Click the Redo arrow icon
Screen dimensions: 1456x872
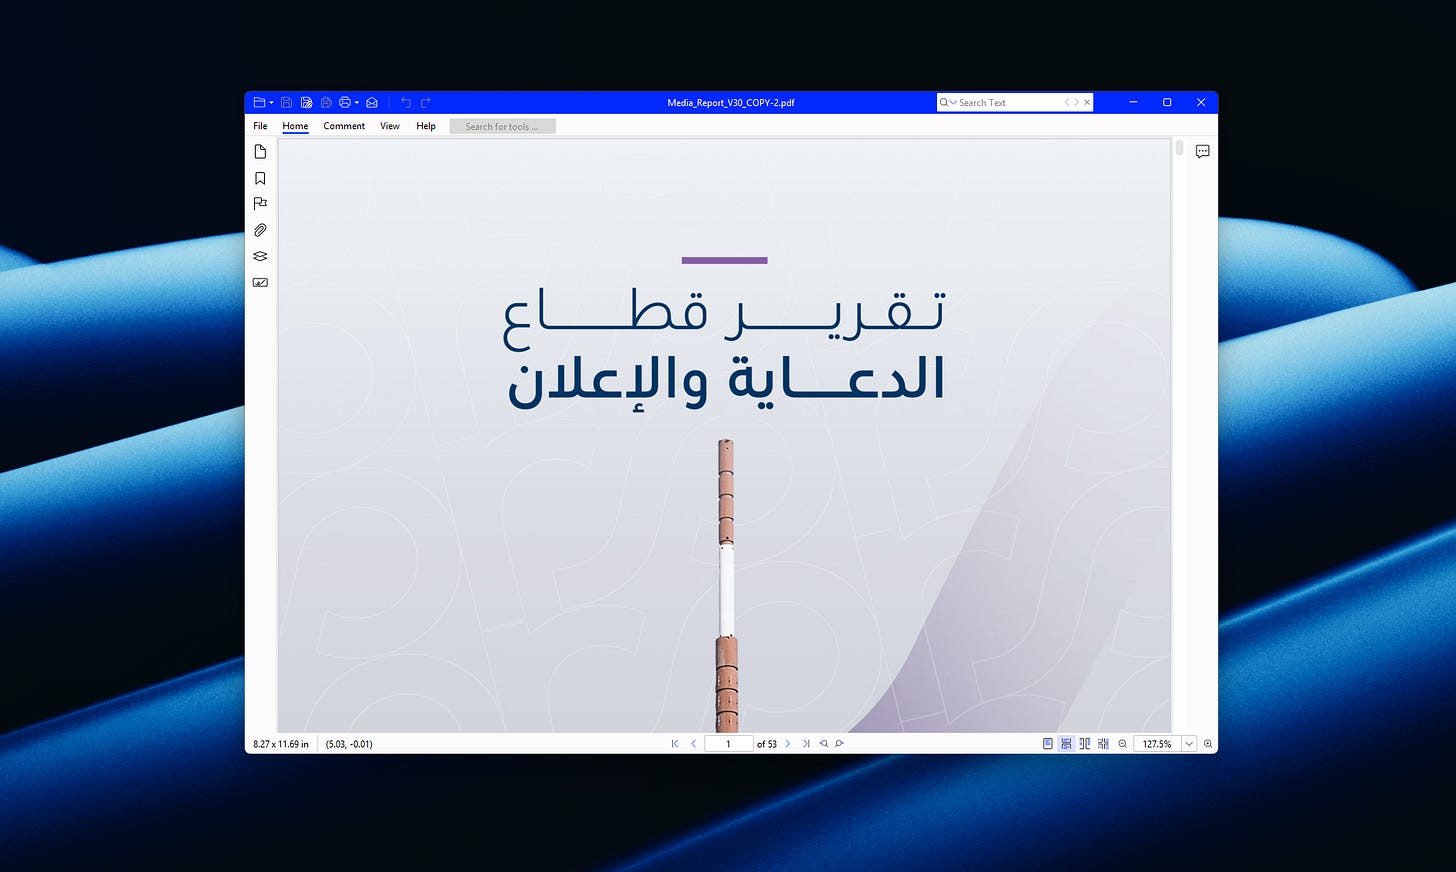pyautogui.click(x=426, y=102)
